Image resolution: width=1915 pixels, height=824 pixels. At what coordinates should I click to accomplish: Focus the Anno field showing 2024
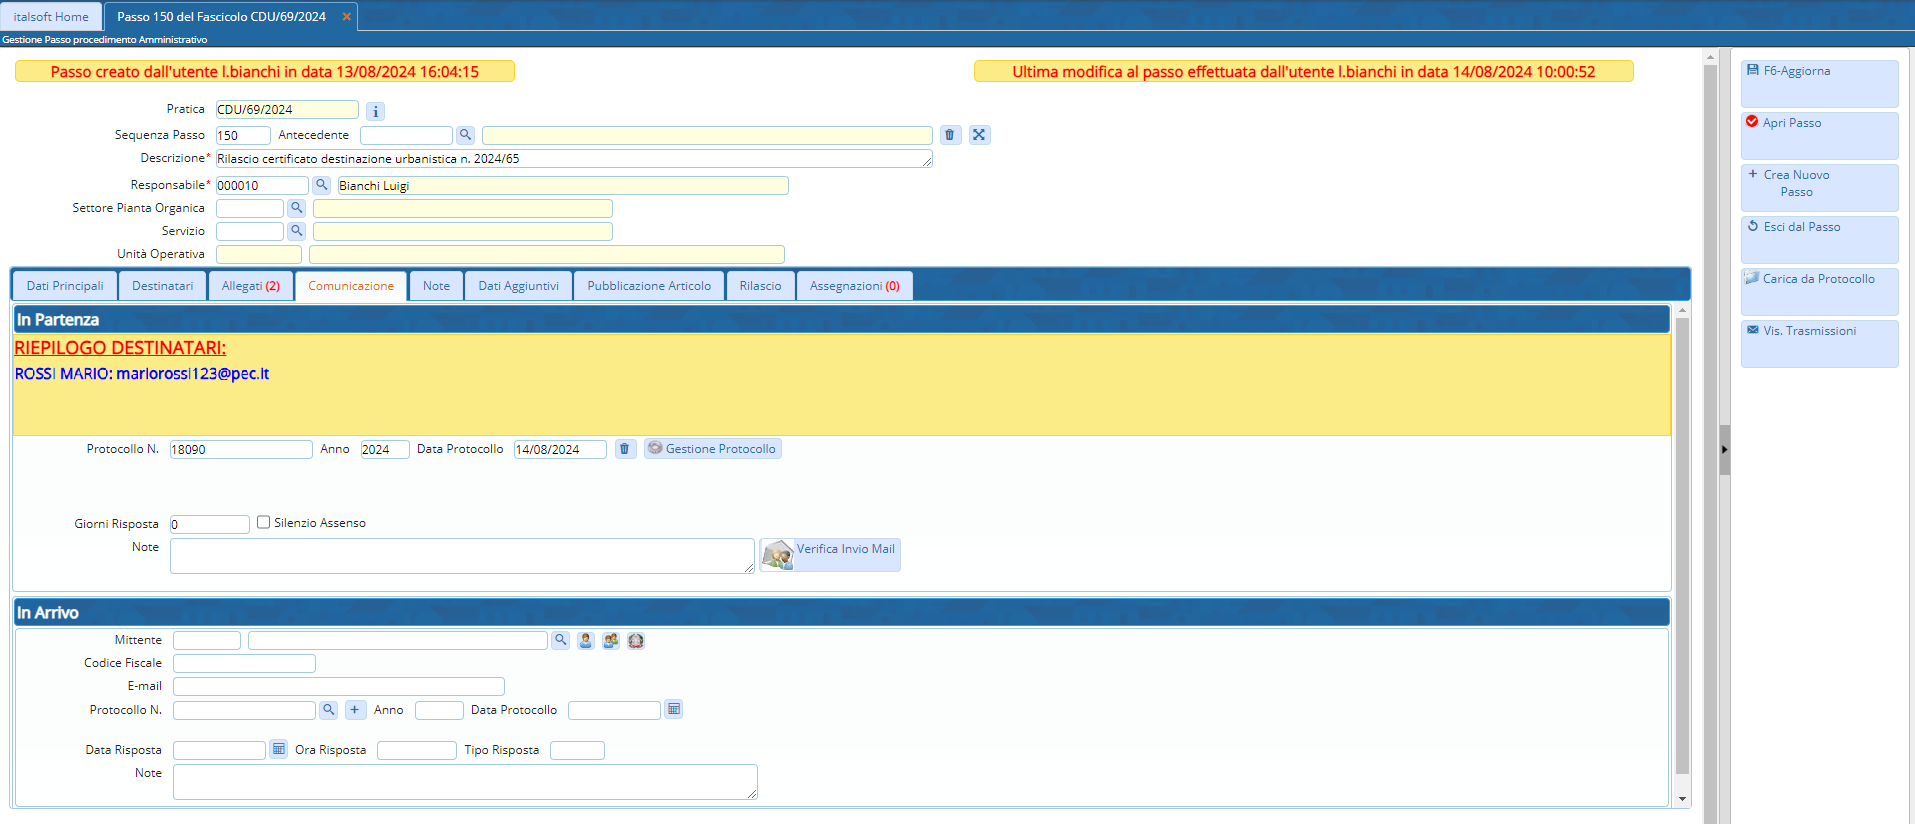click(x=385, y=450)
